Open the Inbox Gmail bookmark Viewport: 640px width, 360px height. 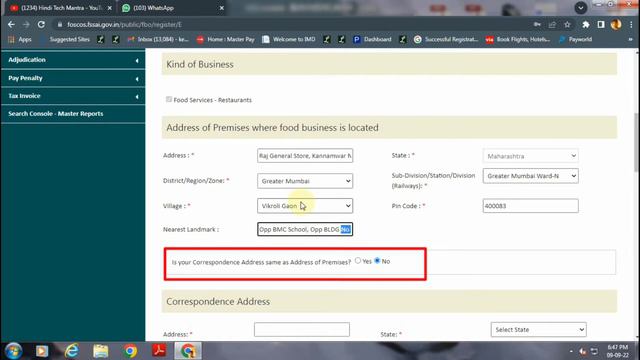(x=158, y=39)
